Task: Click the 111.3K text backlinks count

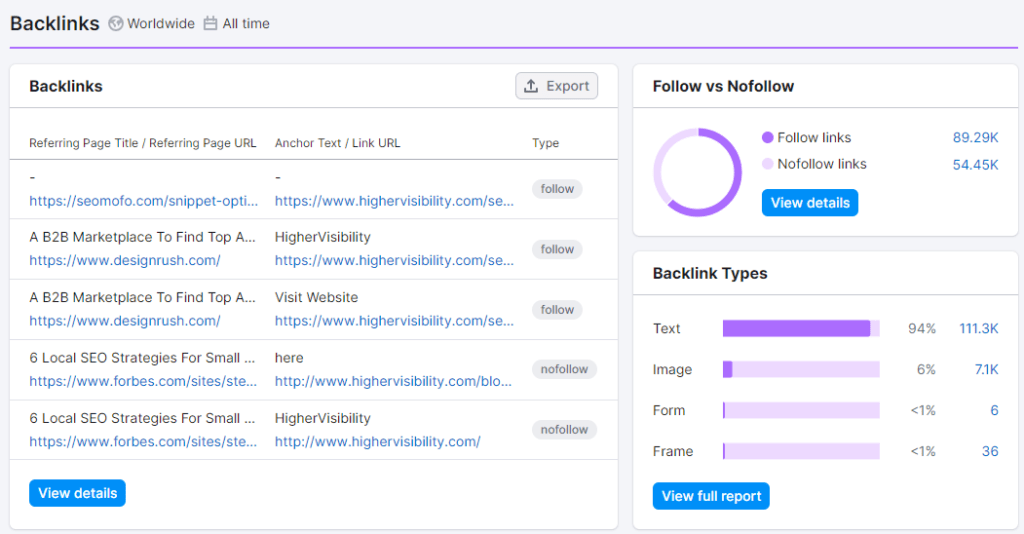Action: 978,328
